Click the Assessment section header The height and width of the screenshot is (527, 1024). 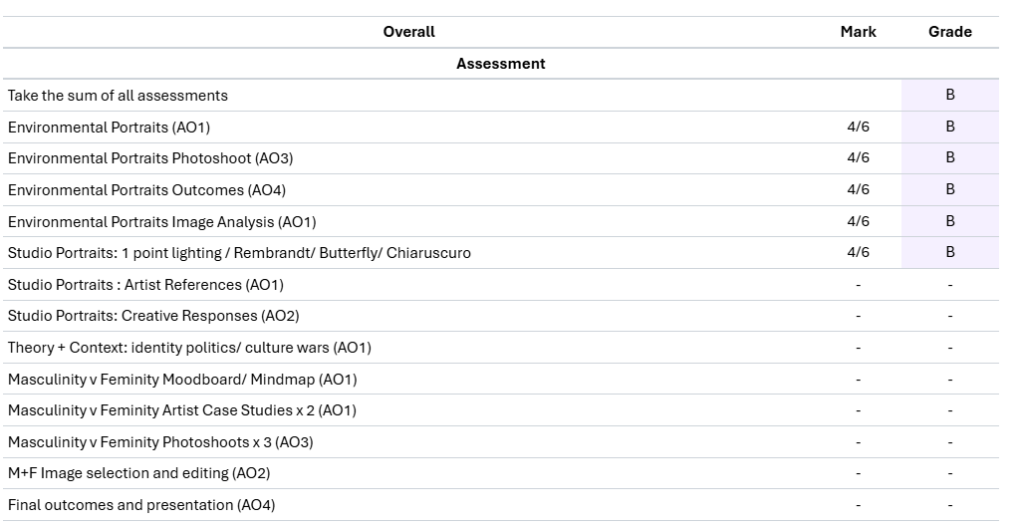tap(501, 64)
